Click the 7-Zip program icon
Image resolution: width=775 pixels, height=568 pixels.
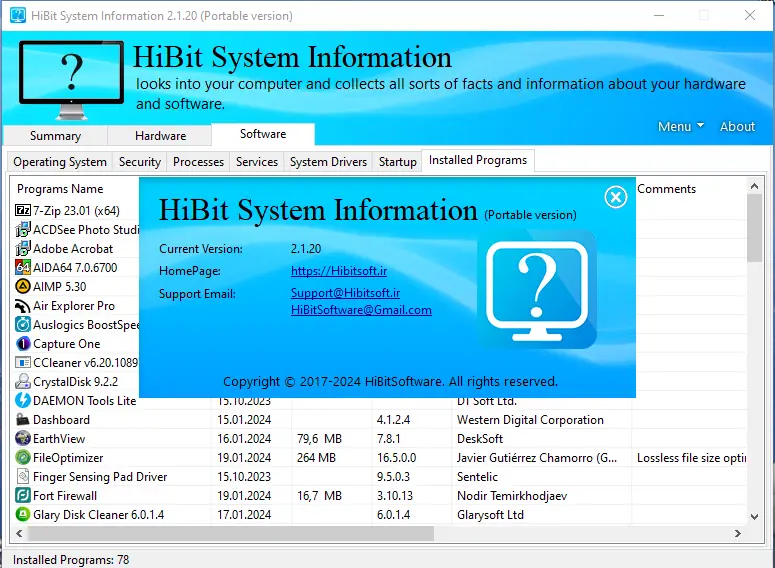23,211
